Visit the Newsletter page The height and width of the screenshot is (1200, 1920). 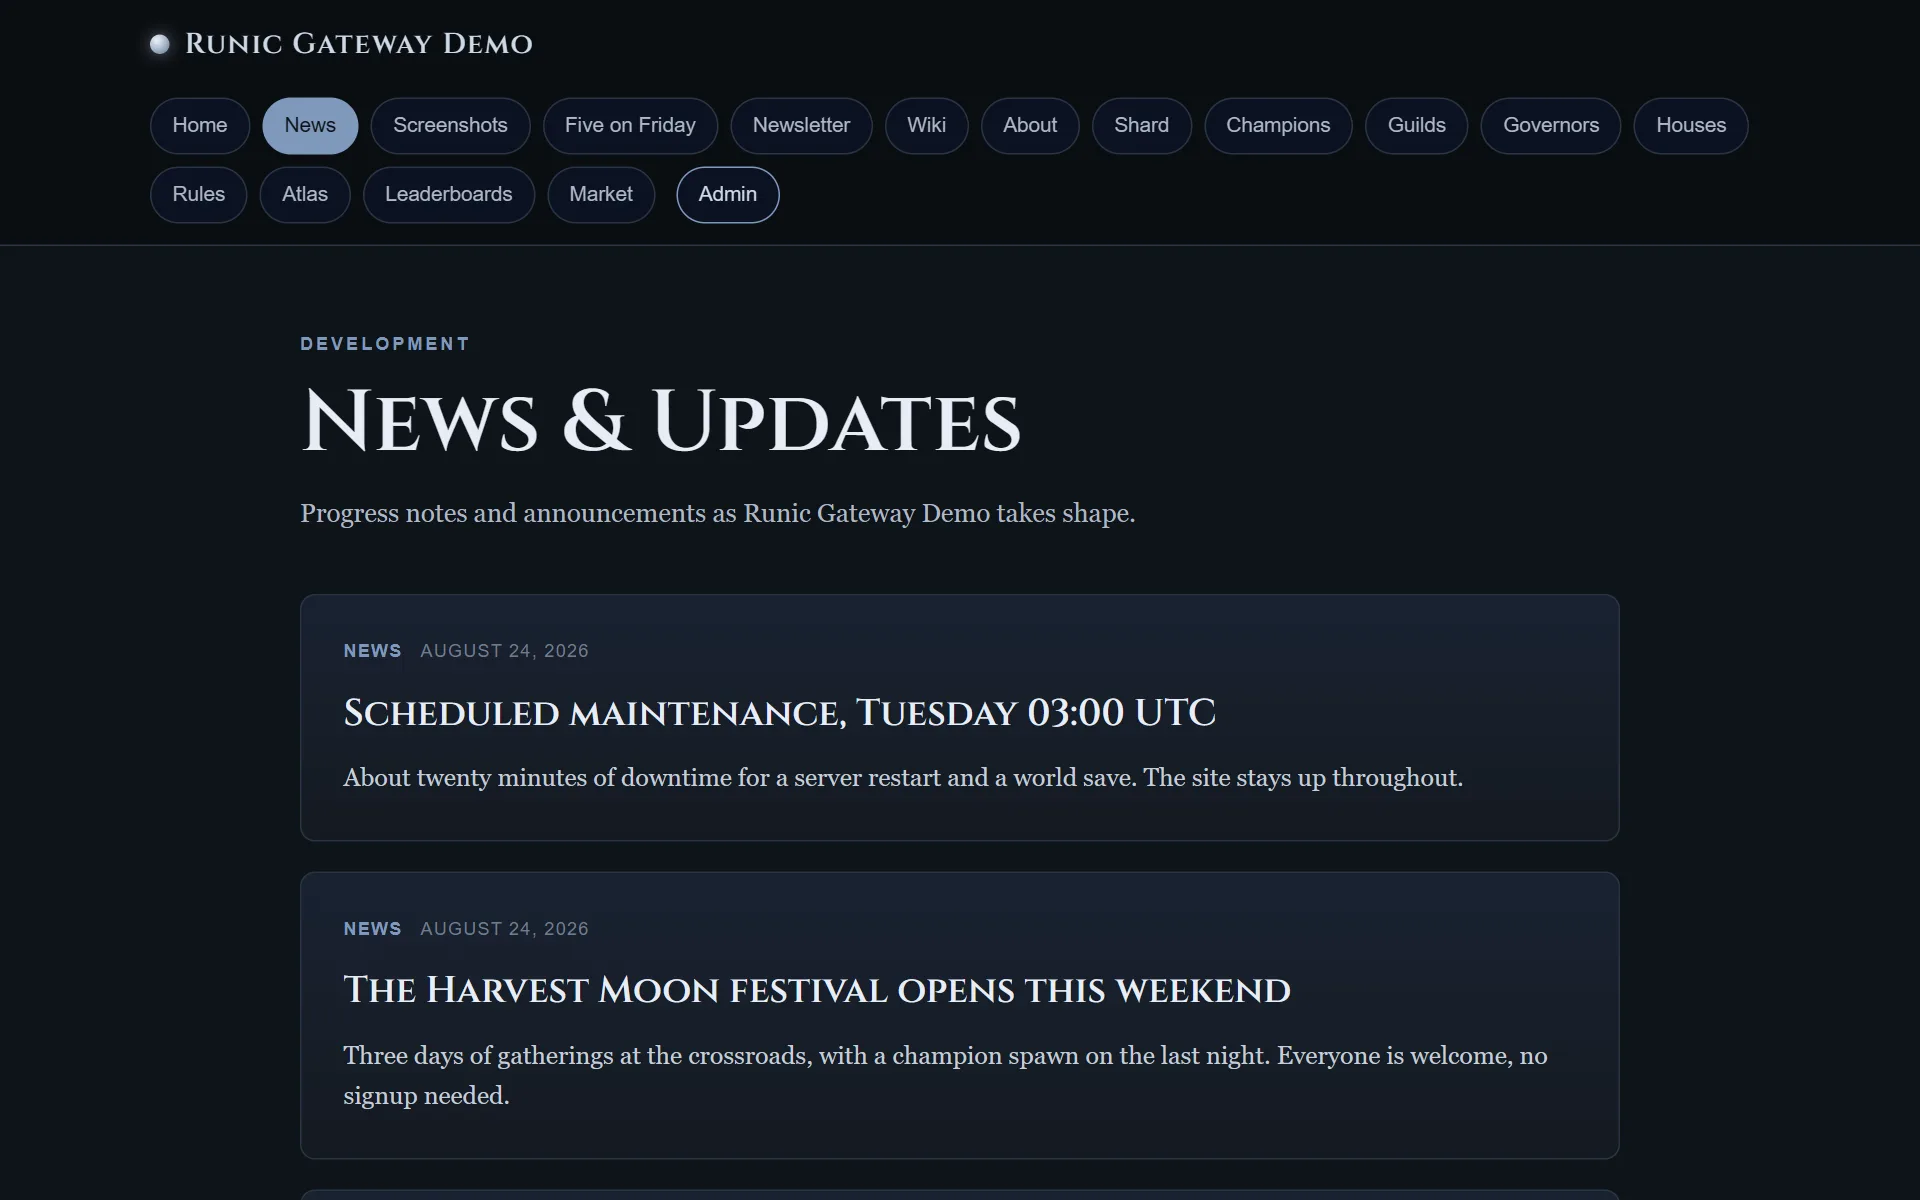801,126
